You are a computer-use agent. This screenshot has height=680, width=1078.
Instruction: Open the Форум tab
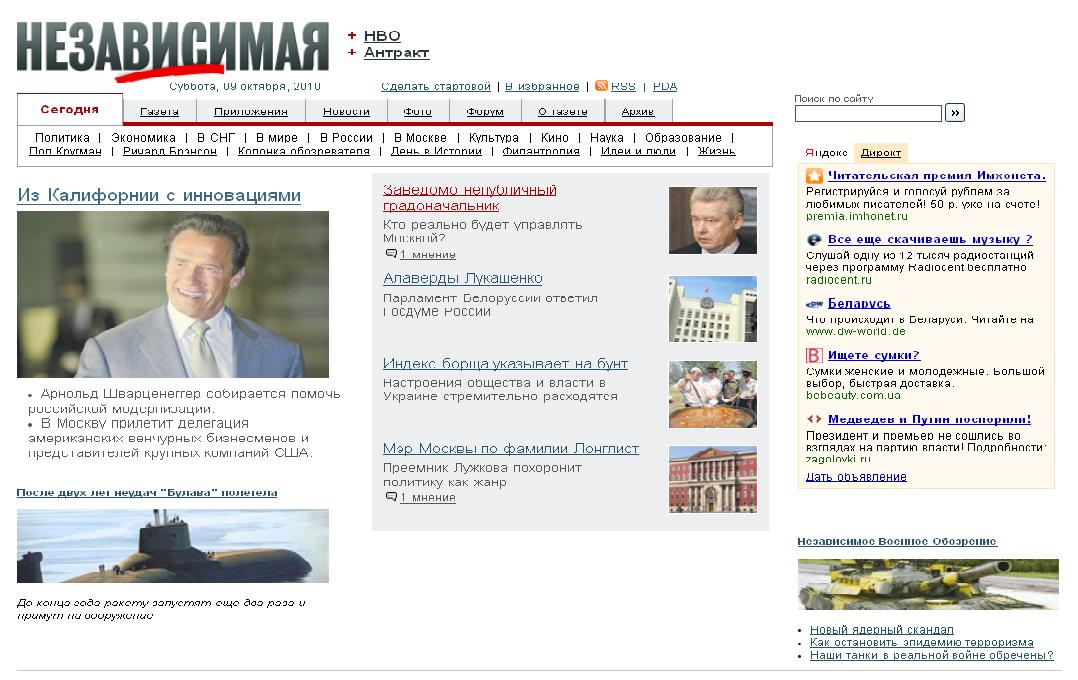click(485, 111)
